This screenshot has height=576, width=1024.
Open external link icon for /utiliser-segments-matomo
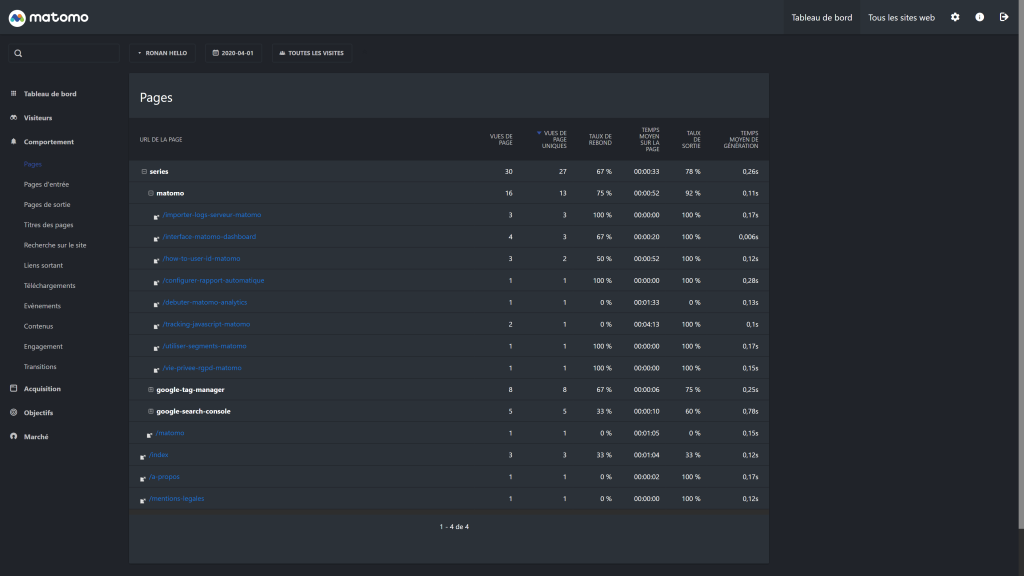[156, 348]
